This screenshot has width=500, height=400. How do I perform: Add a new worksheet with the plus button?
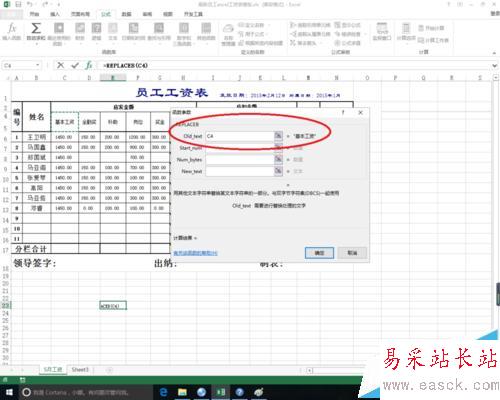(x=109, y=370)
